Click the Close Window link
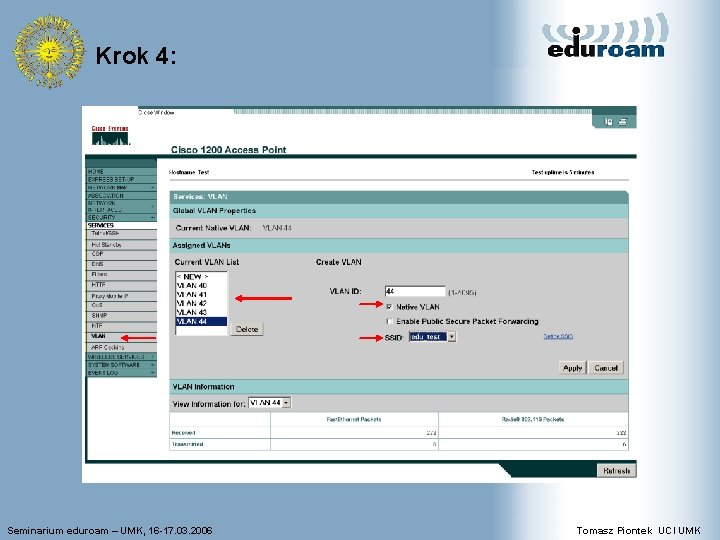The height and width of the screenshot is (540, 720). point(156,112)
